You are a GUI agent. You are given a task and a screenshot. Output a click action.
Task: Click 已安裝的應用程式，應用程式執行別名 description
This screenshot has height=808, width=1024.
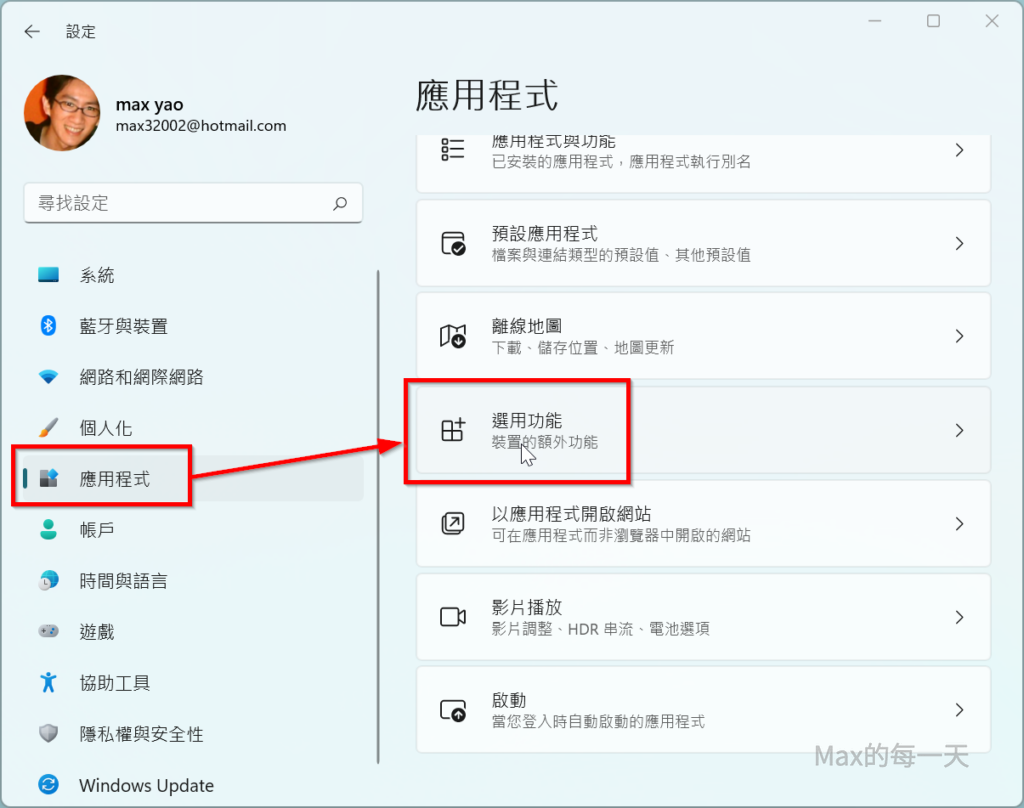pos(621,161)
